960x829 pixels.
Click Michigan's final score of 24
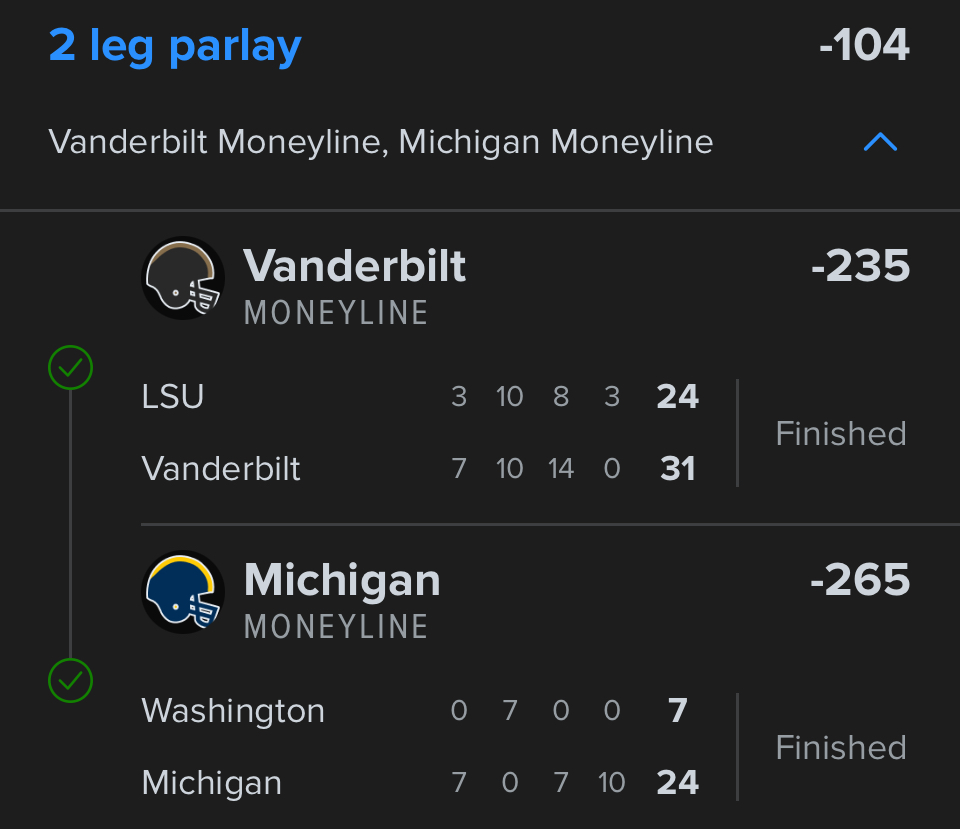pos(678,783)
